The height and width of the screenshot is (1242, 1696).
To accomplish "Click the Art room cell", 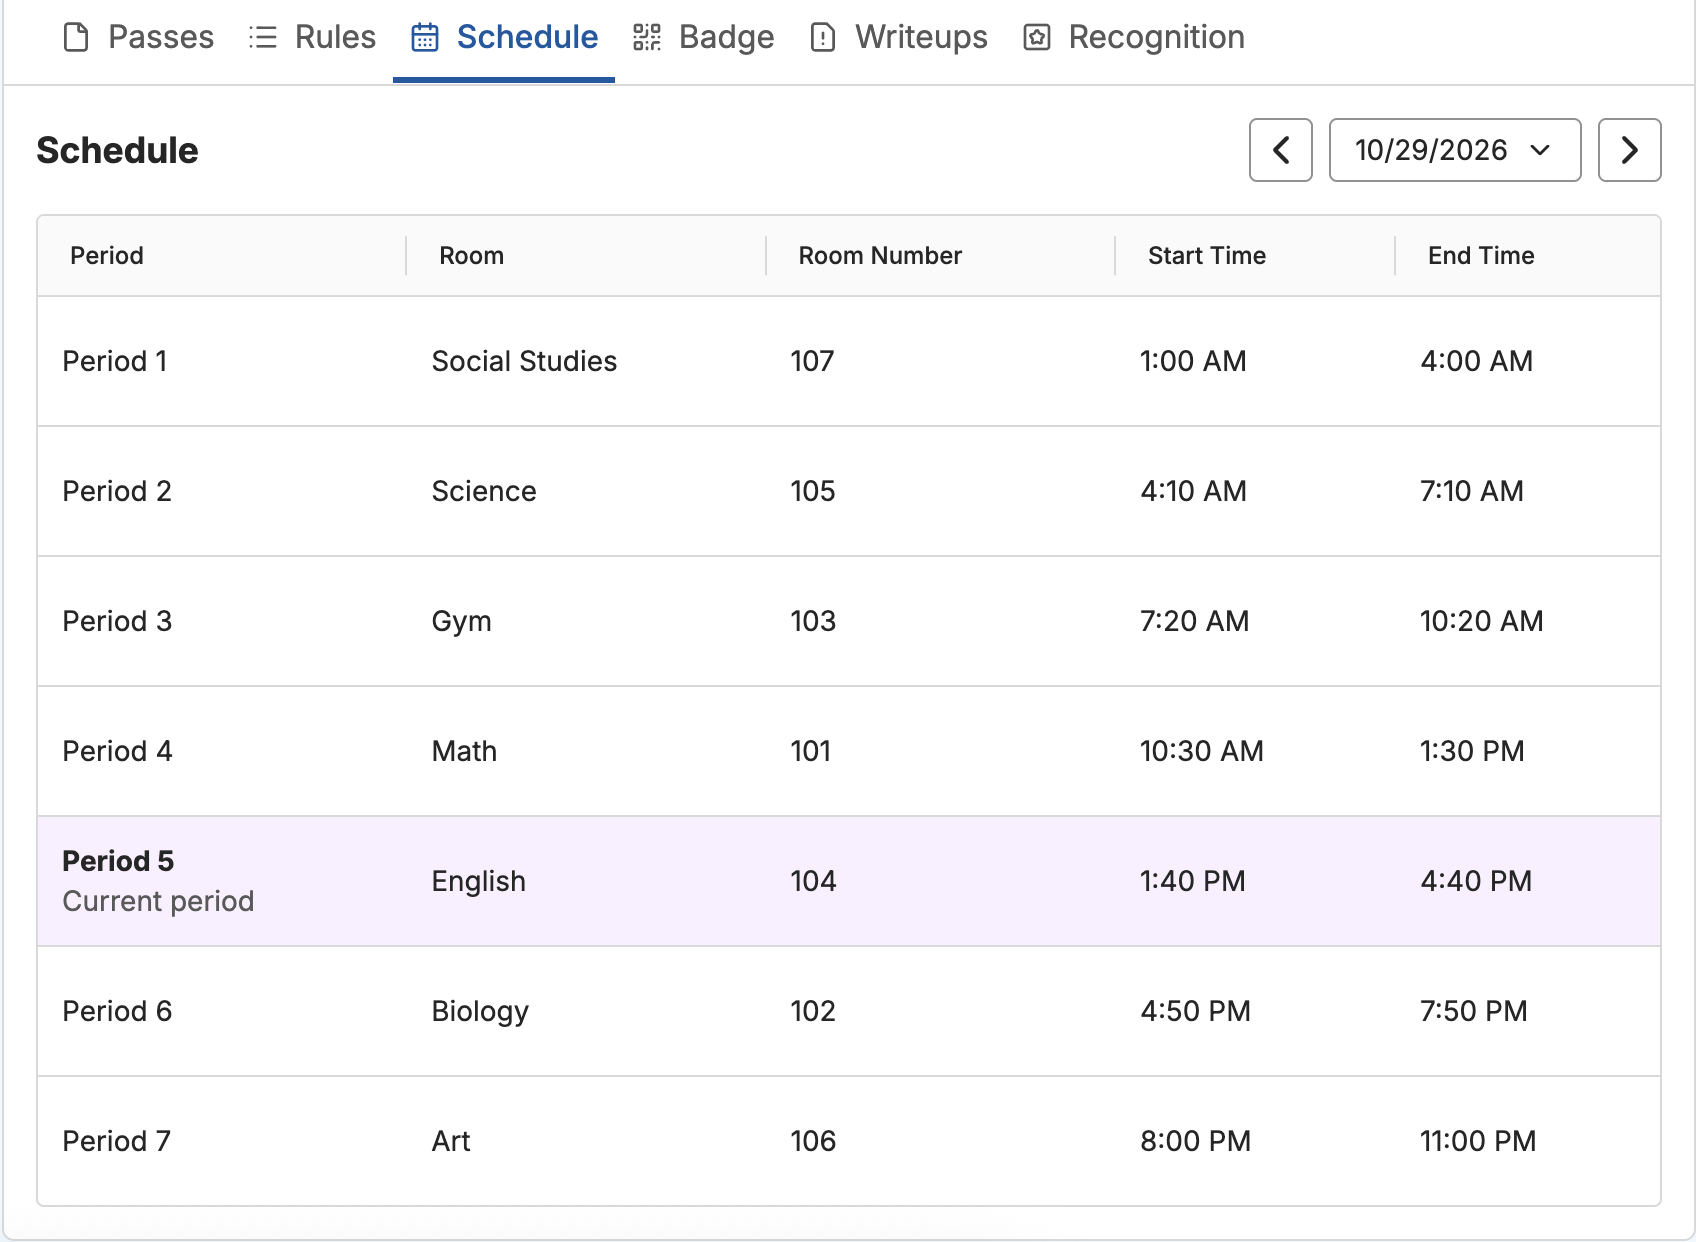I will point(451,1141).
